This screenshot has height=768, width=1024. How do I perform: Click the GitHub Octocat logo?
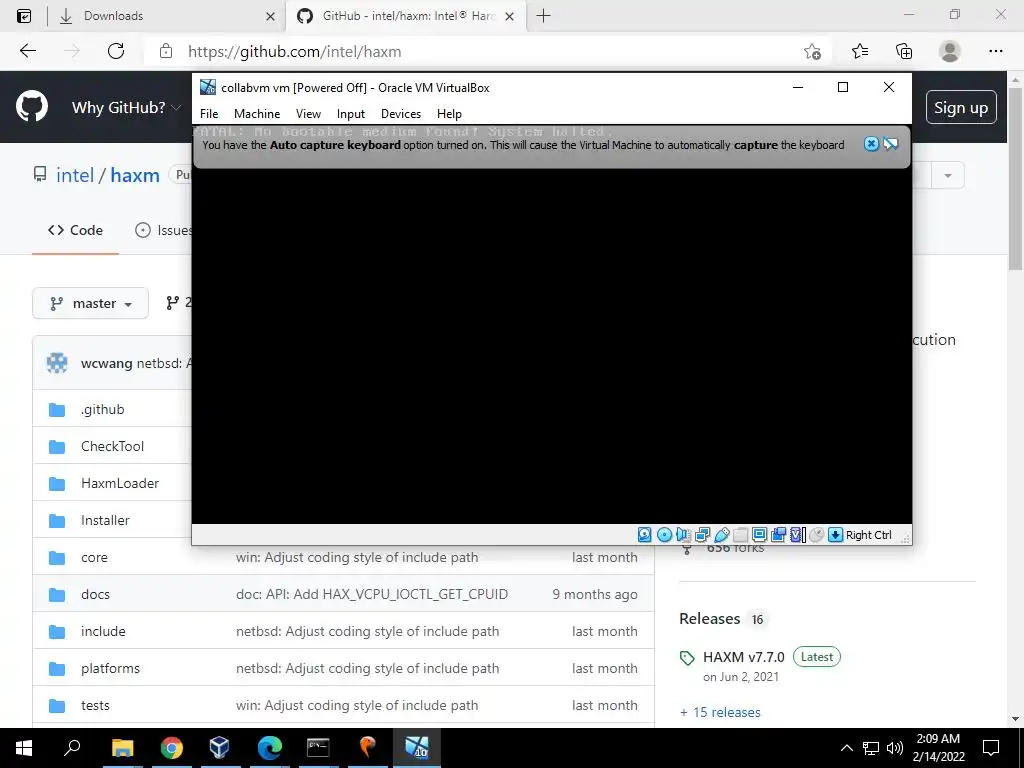click(32, 107)
